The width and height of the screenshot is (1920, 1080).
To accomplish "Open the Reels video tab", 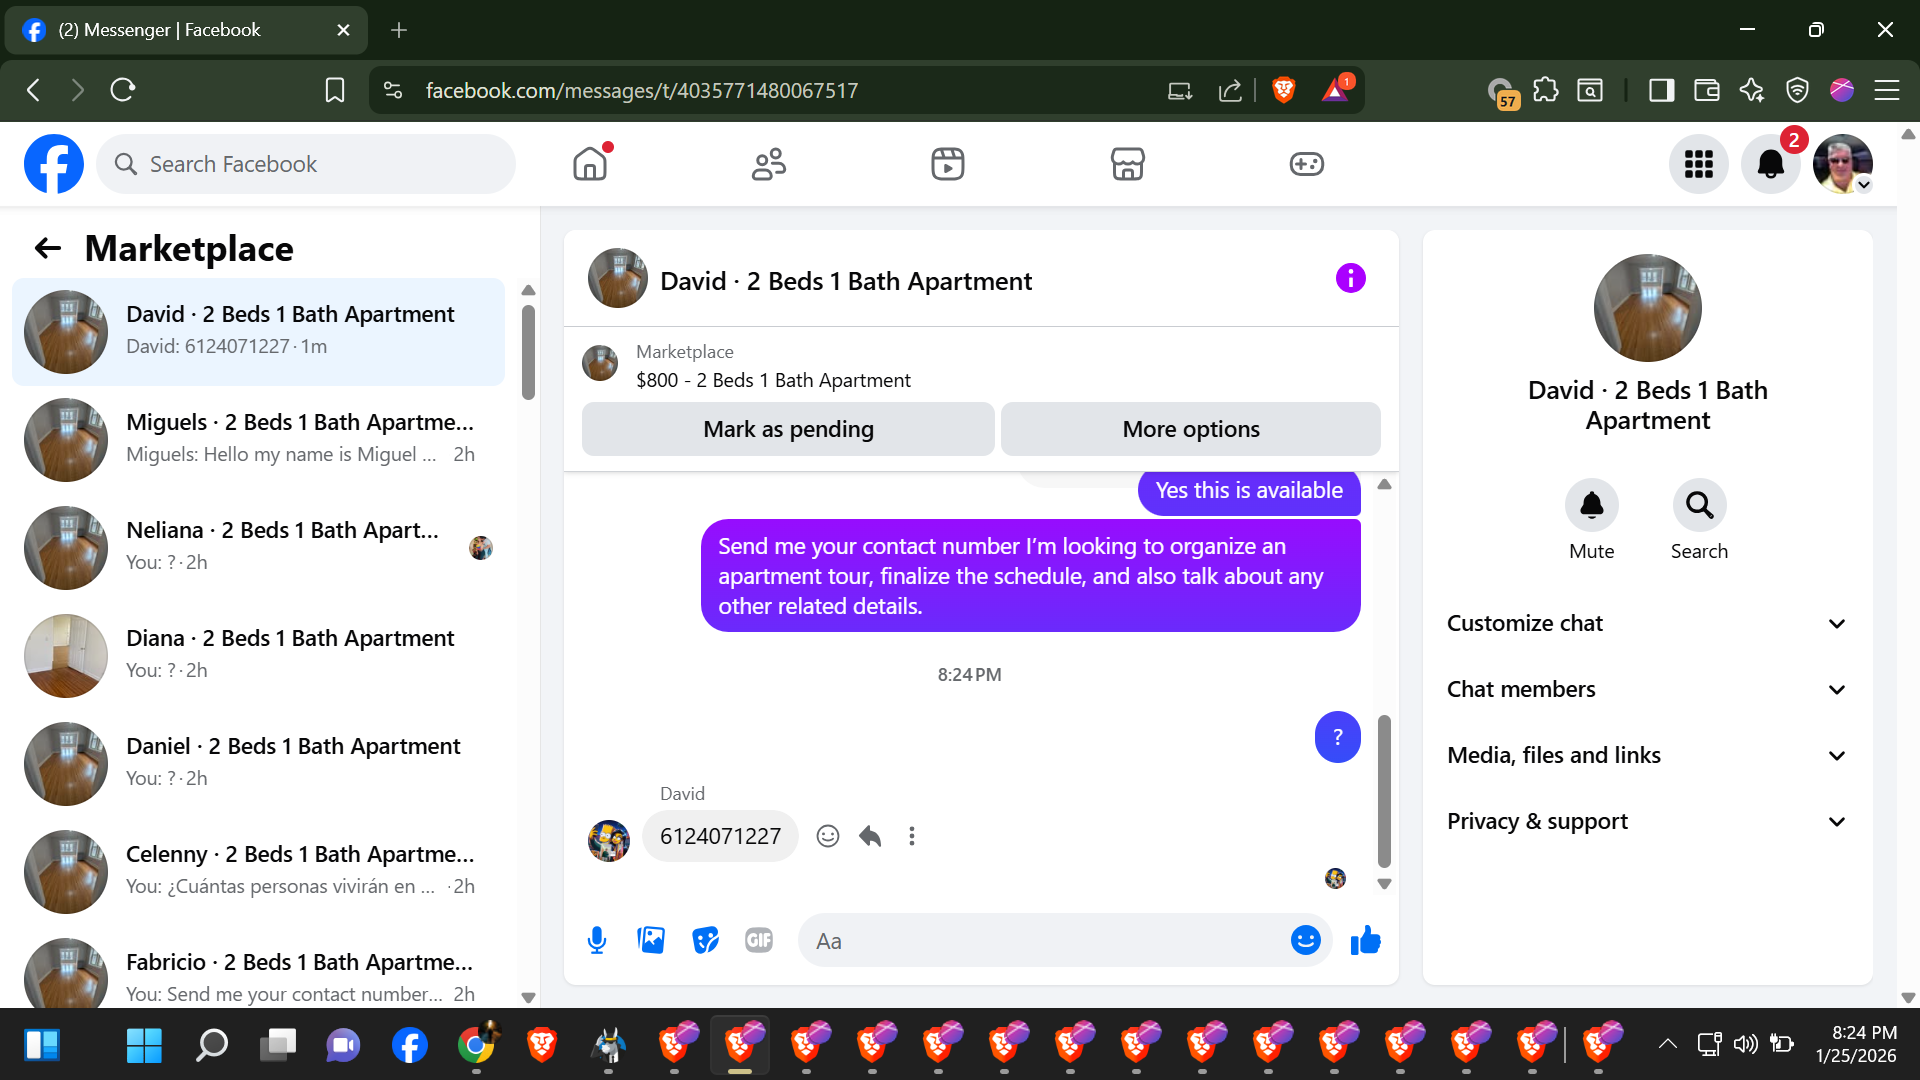I will point(948,164).
